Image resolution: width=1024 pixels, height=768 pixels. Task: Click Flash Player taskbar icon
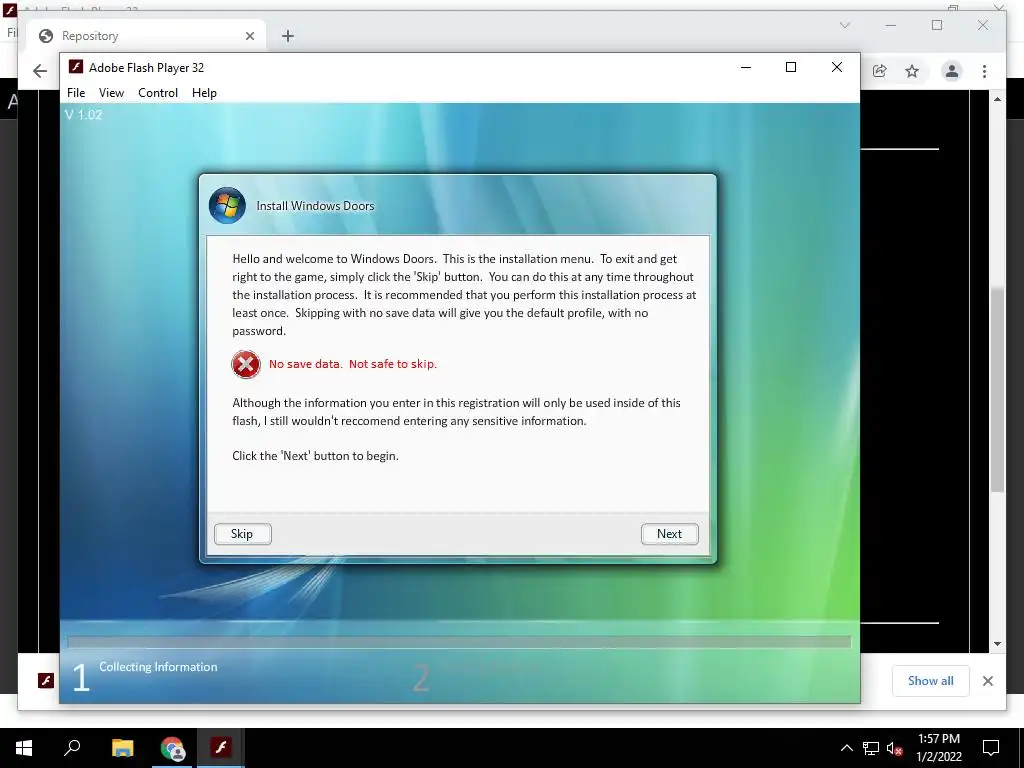221,748
